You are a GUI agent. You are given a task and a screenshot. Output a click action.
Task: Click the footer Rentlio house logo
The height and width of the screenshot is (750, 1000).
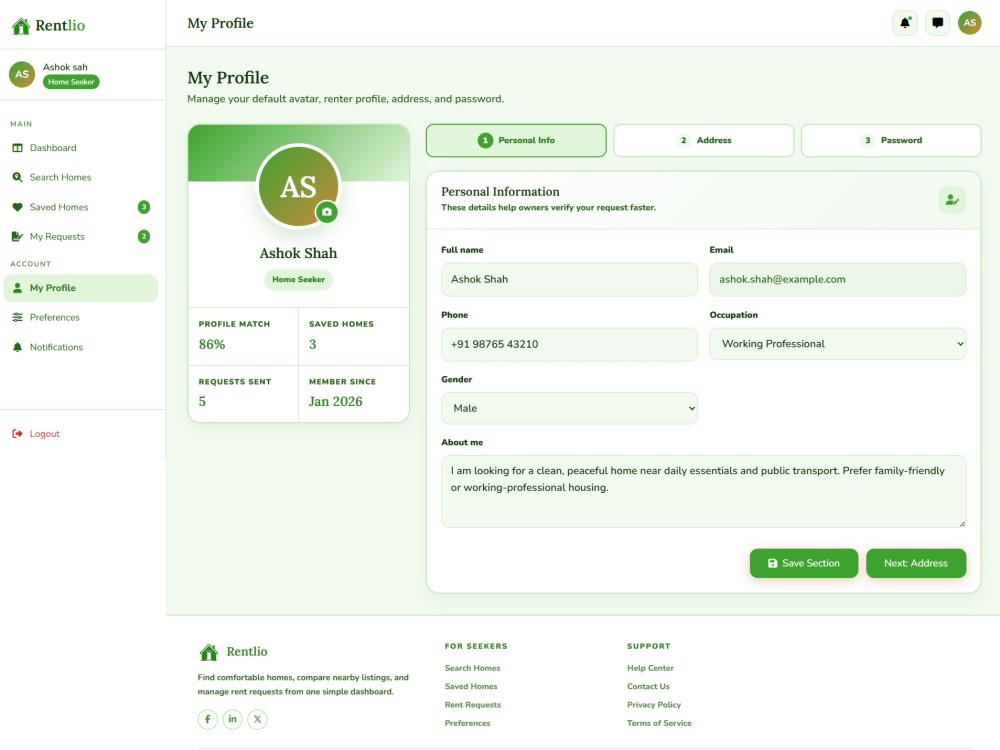click(x=209, y=652)
